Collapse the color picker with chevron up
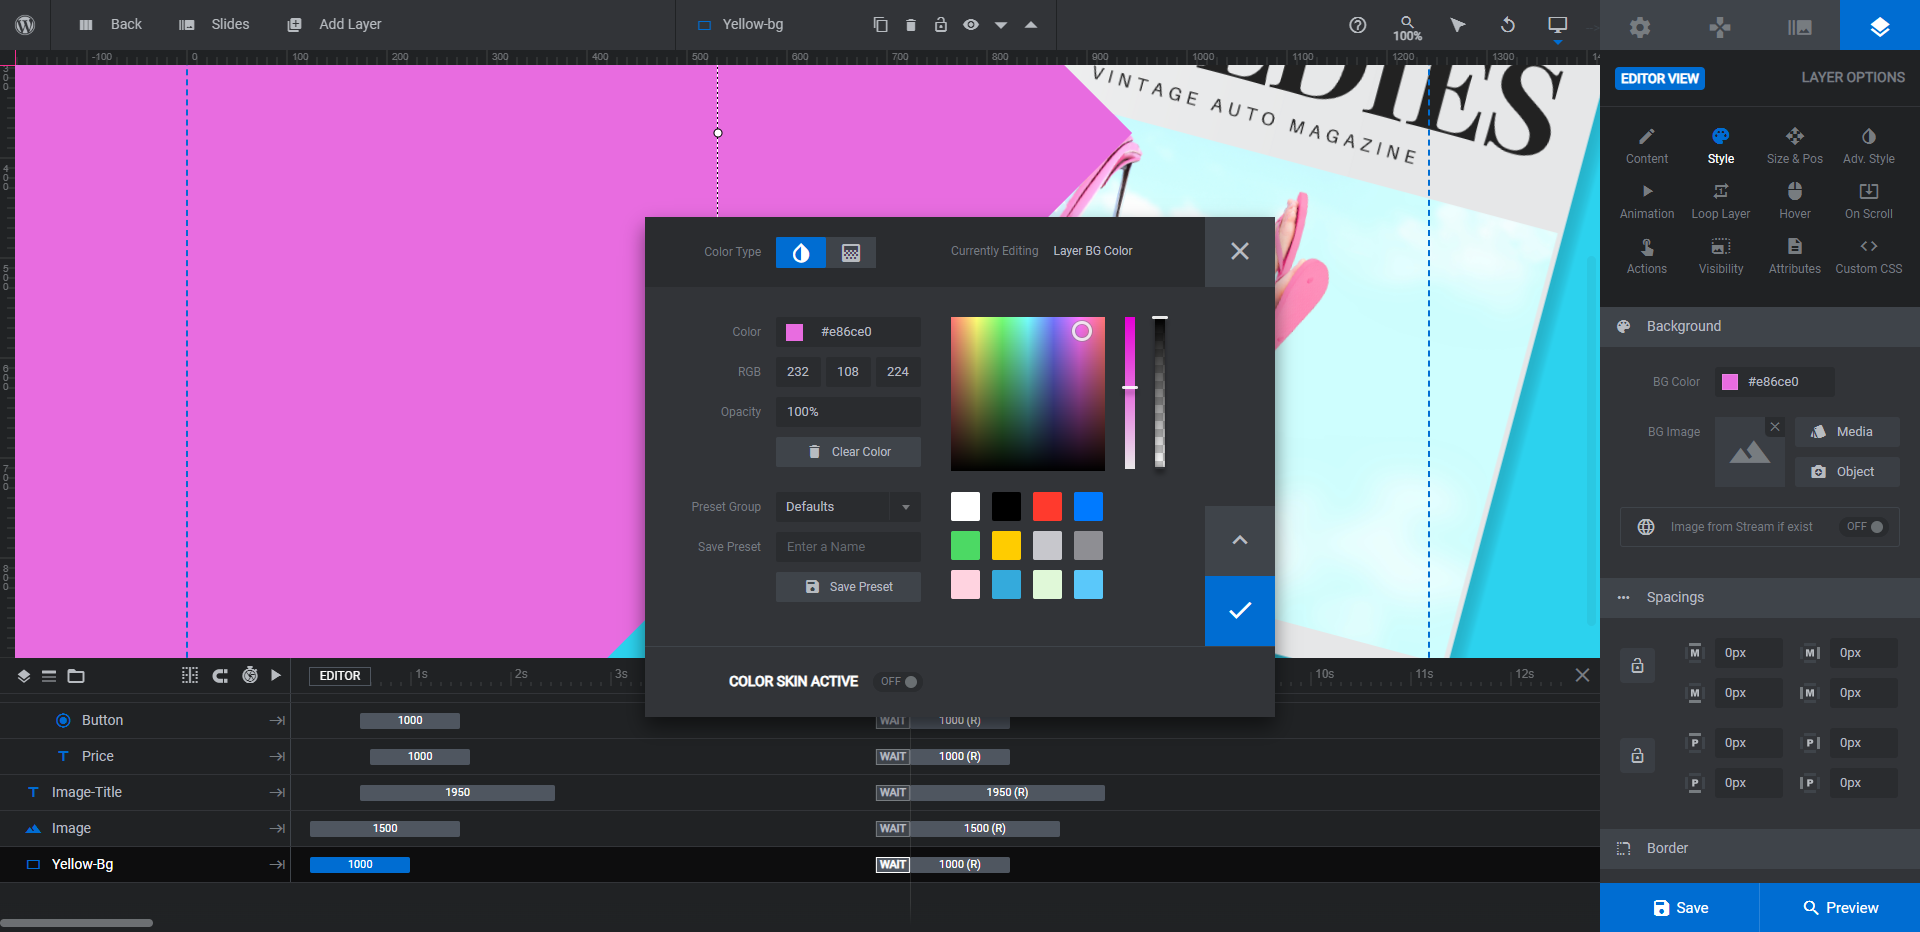 pos(1240,540)
